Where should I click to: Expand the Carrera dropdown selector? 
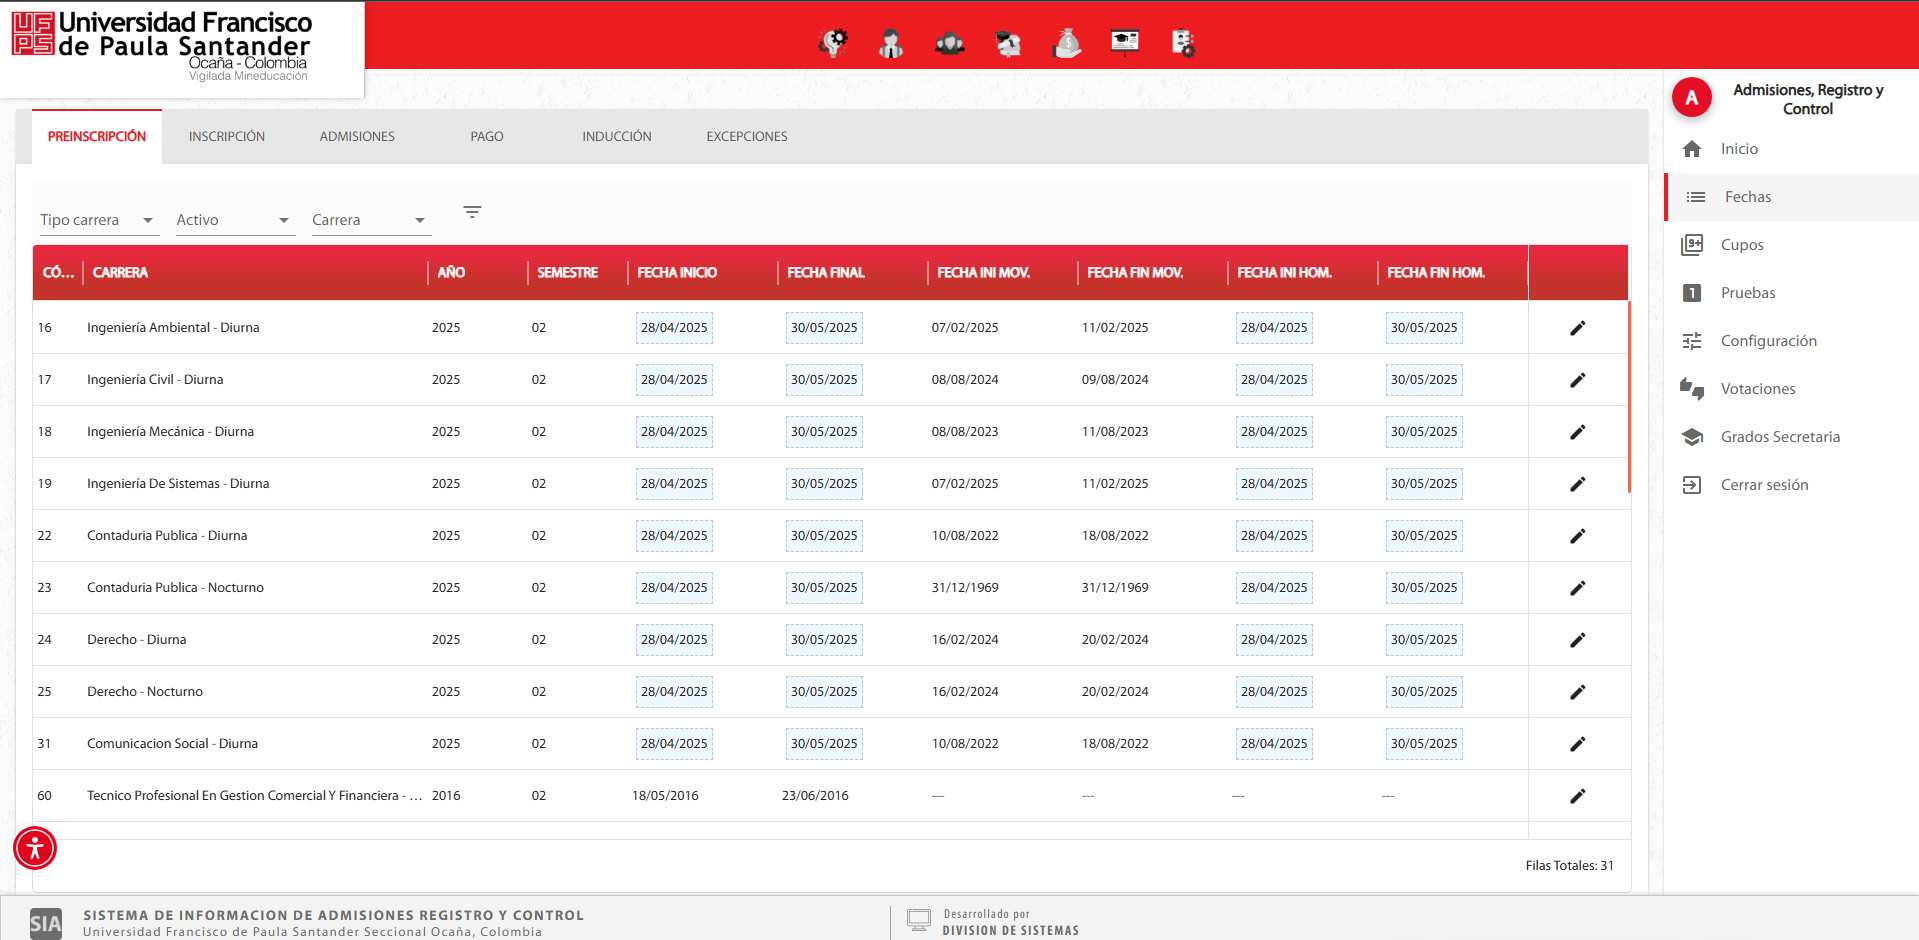coord(369,220)
